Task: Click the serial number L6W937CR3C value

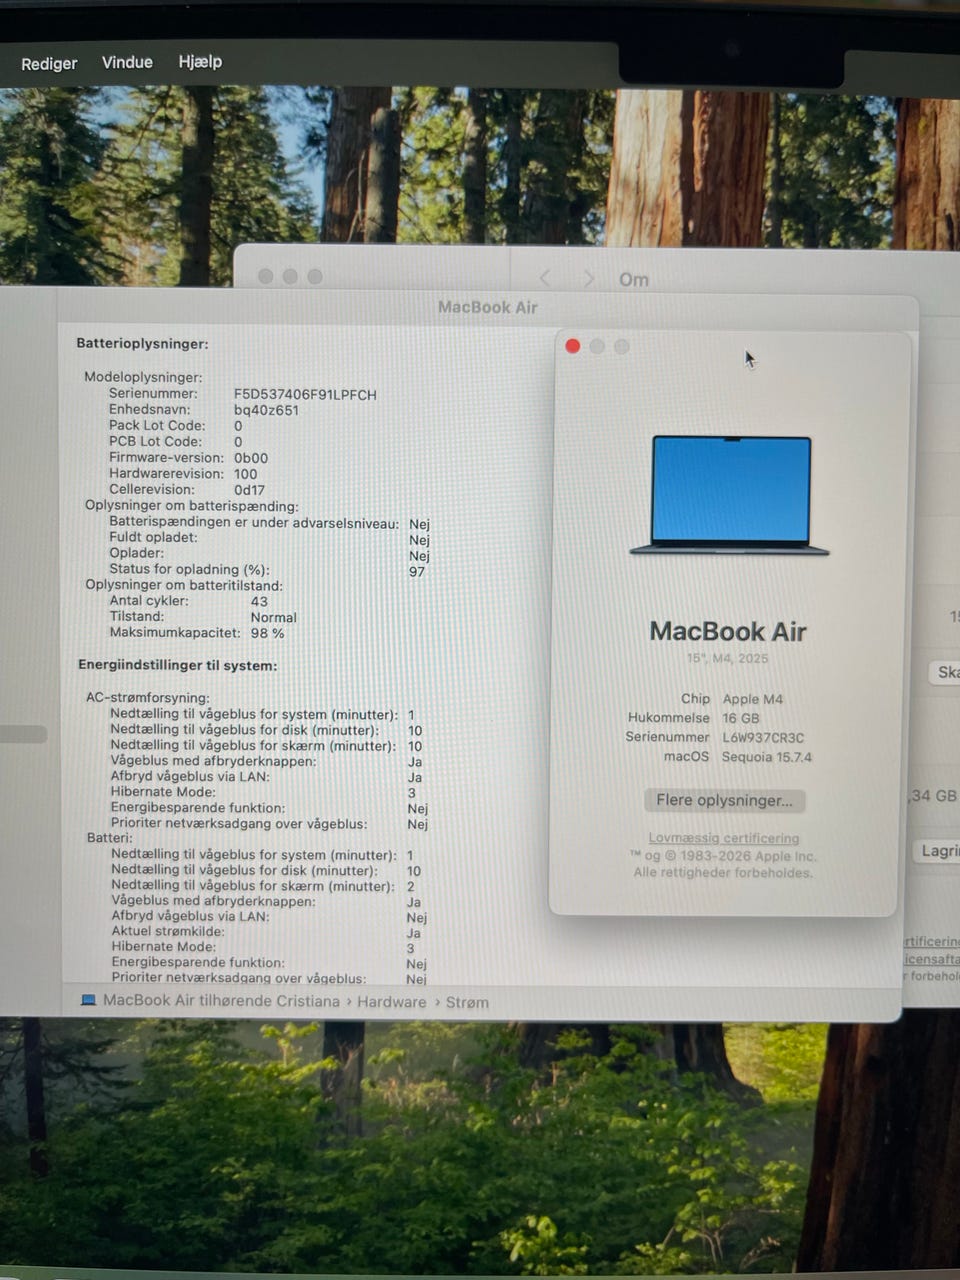Action: [763, 737]
